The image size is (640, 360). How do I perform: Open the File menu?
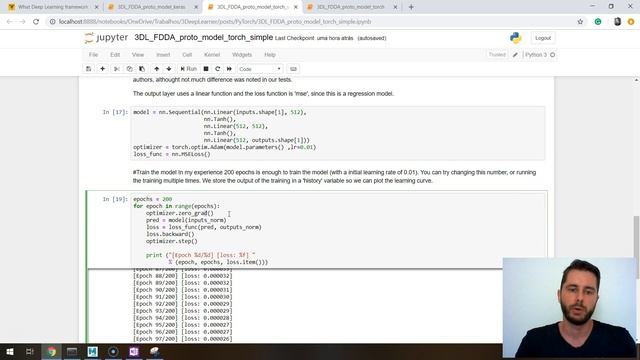tap(93, 55)
